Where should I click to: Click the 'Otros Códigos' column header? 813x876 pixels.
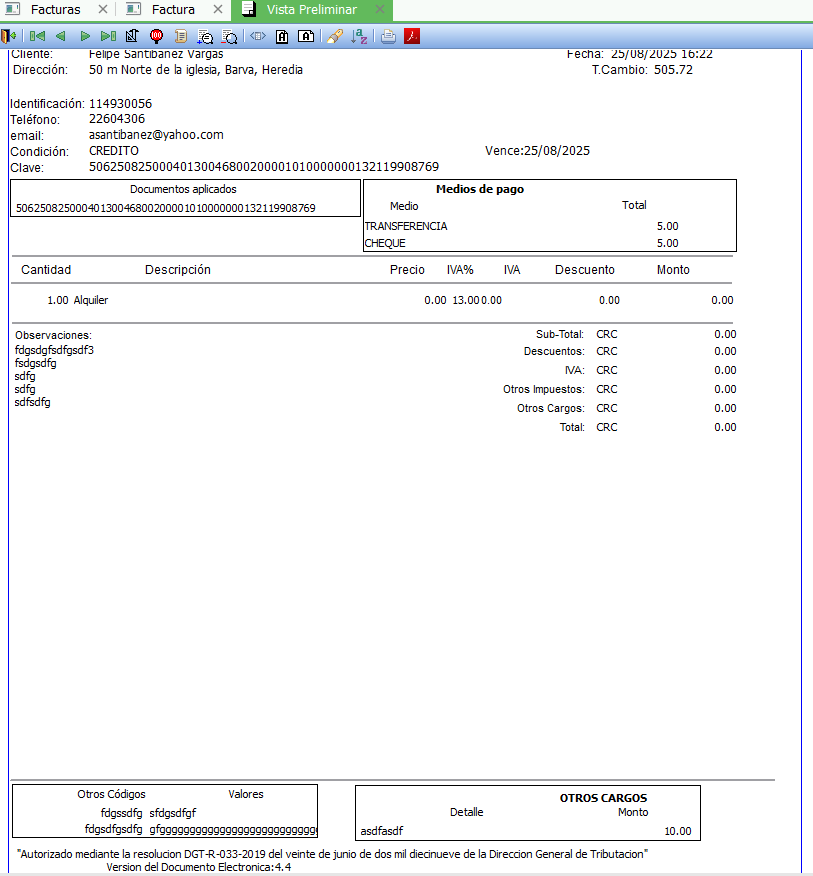111,794
